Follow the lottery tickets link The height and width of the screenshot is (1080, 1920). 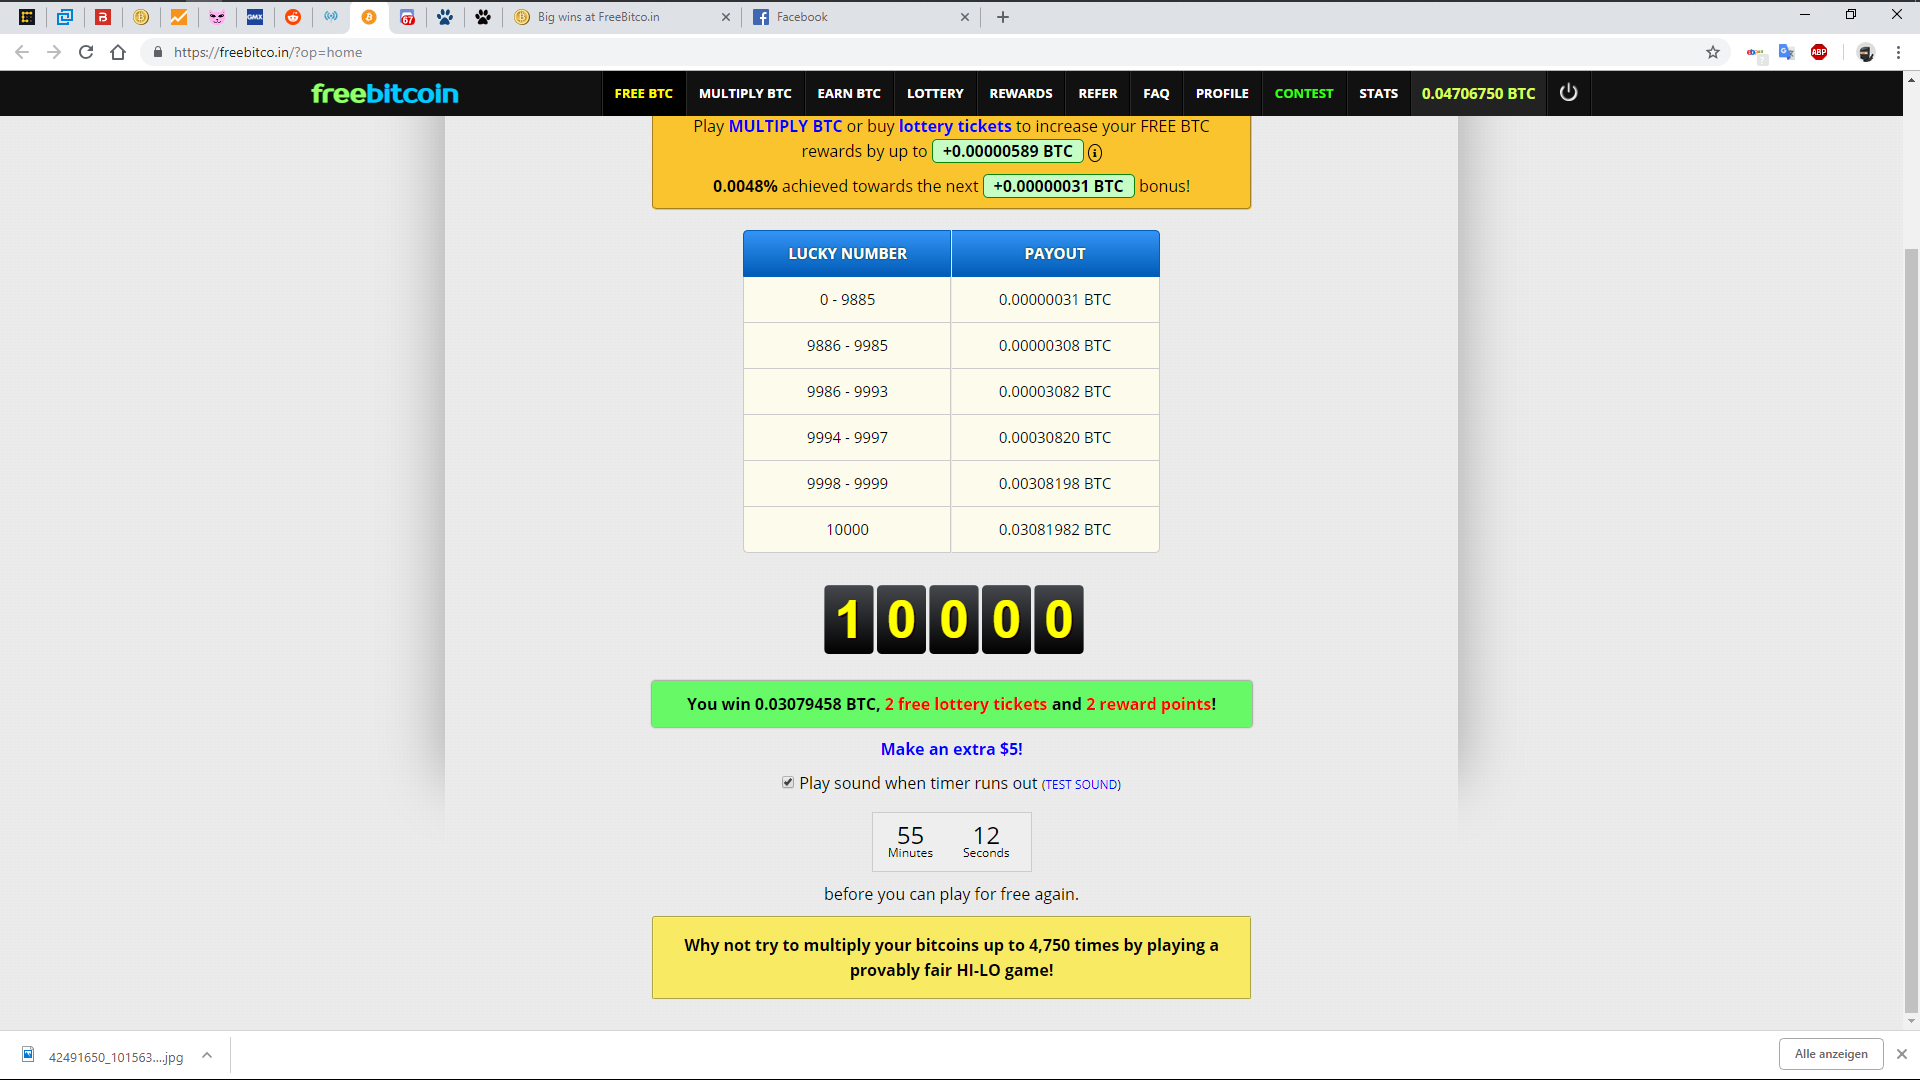(955, 126)
